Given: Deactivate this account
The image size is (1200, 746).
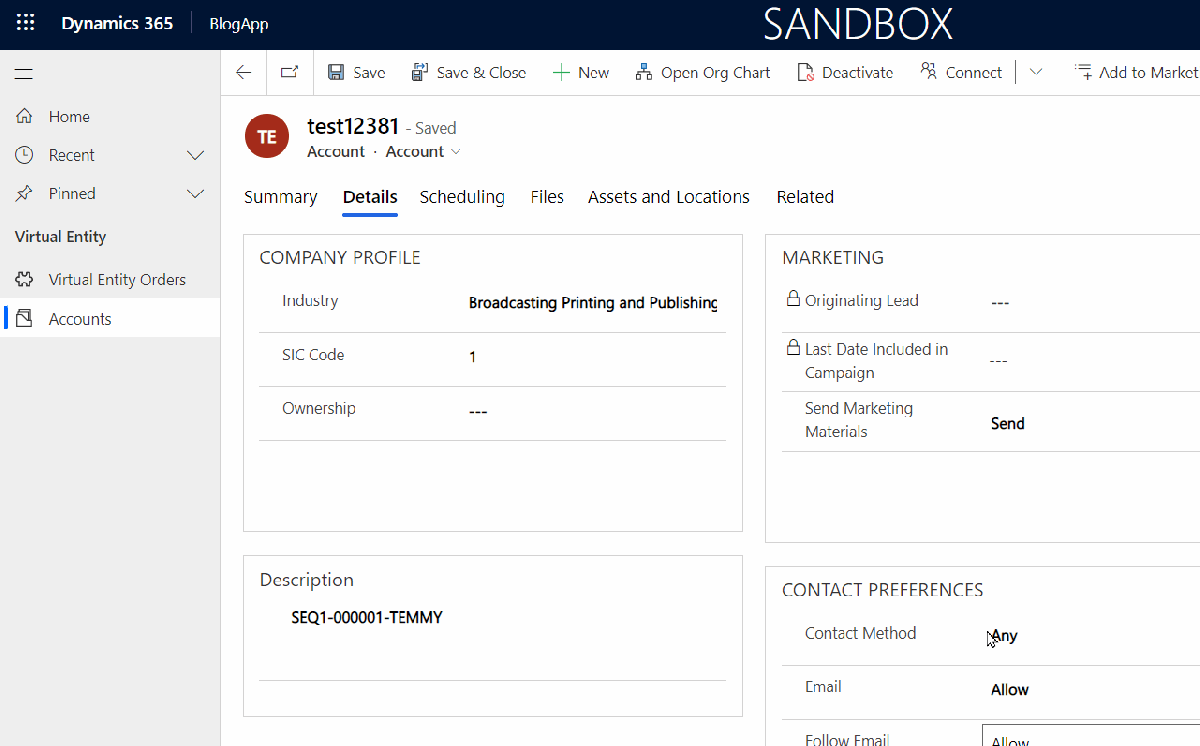Looking at the screenshot, I should point(845,72).
